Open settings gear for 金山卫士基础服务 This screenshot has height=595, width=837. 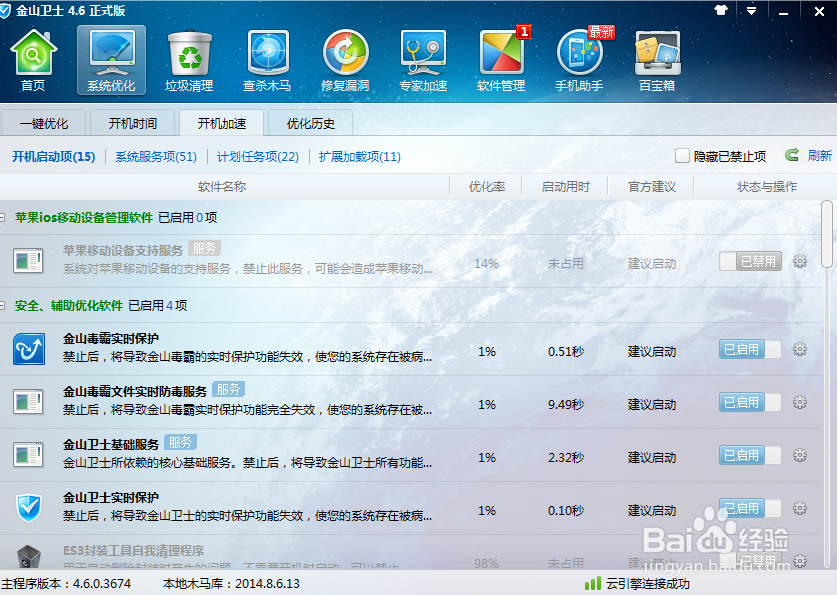point(800,455)
